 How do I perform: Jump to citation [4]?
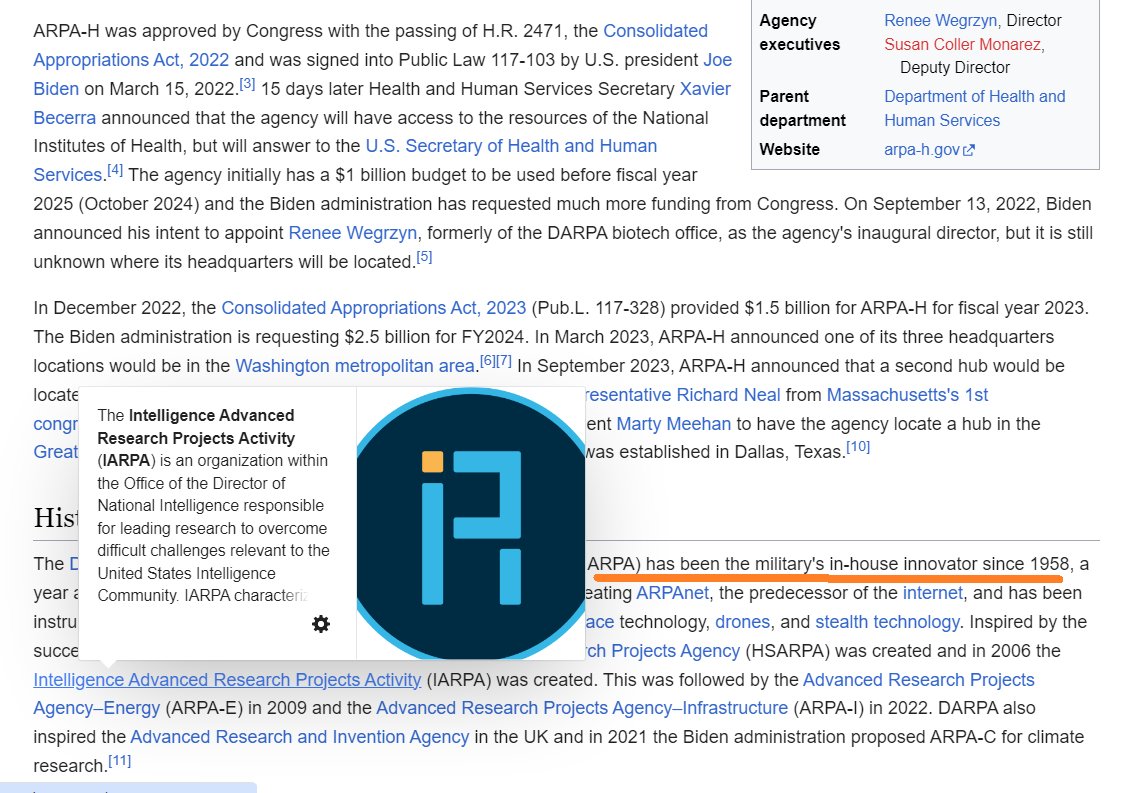tap(115, 170)
